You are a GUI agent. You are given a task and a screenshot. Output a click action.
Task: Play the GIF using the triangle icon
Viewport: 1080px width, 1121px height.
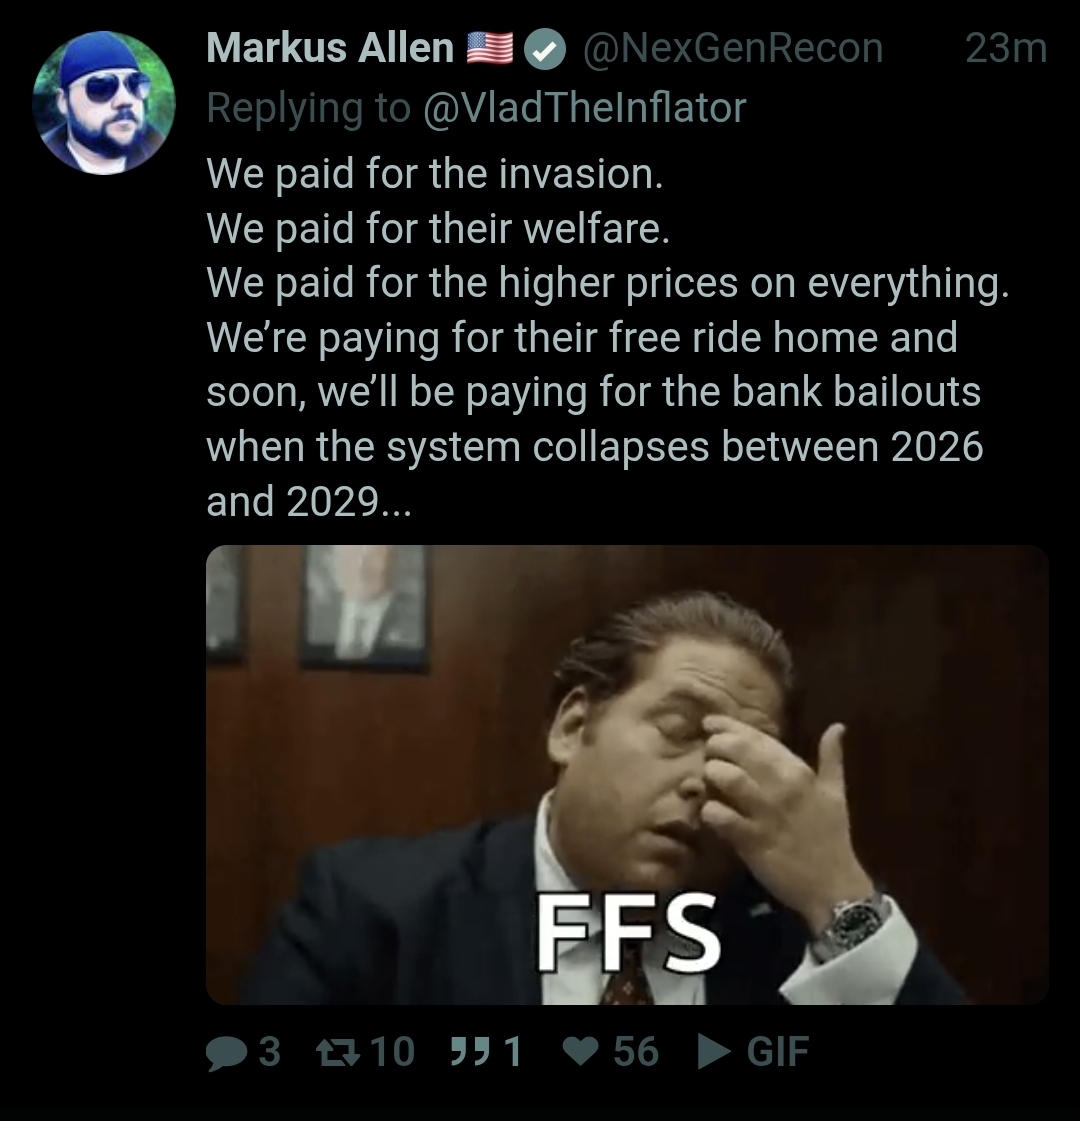(713, 1052)
